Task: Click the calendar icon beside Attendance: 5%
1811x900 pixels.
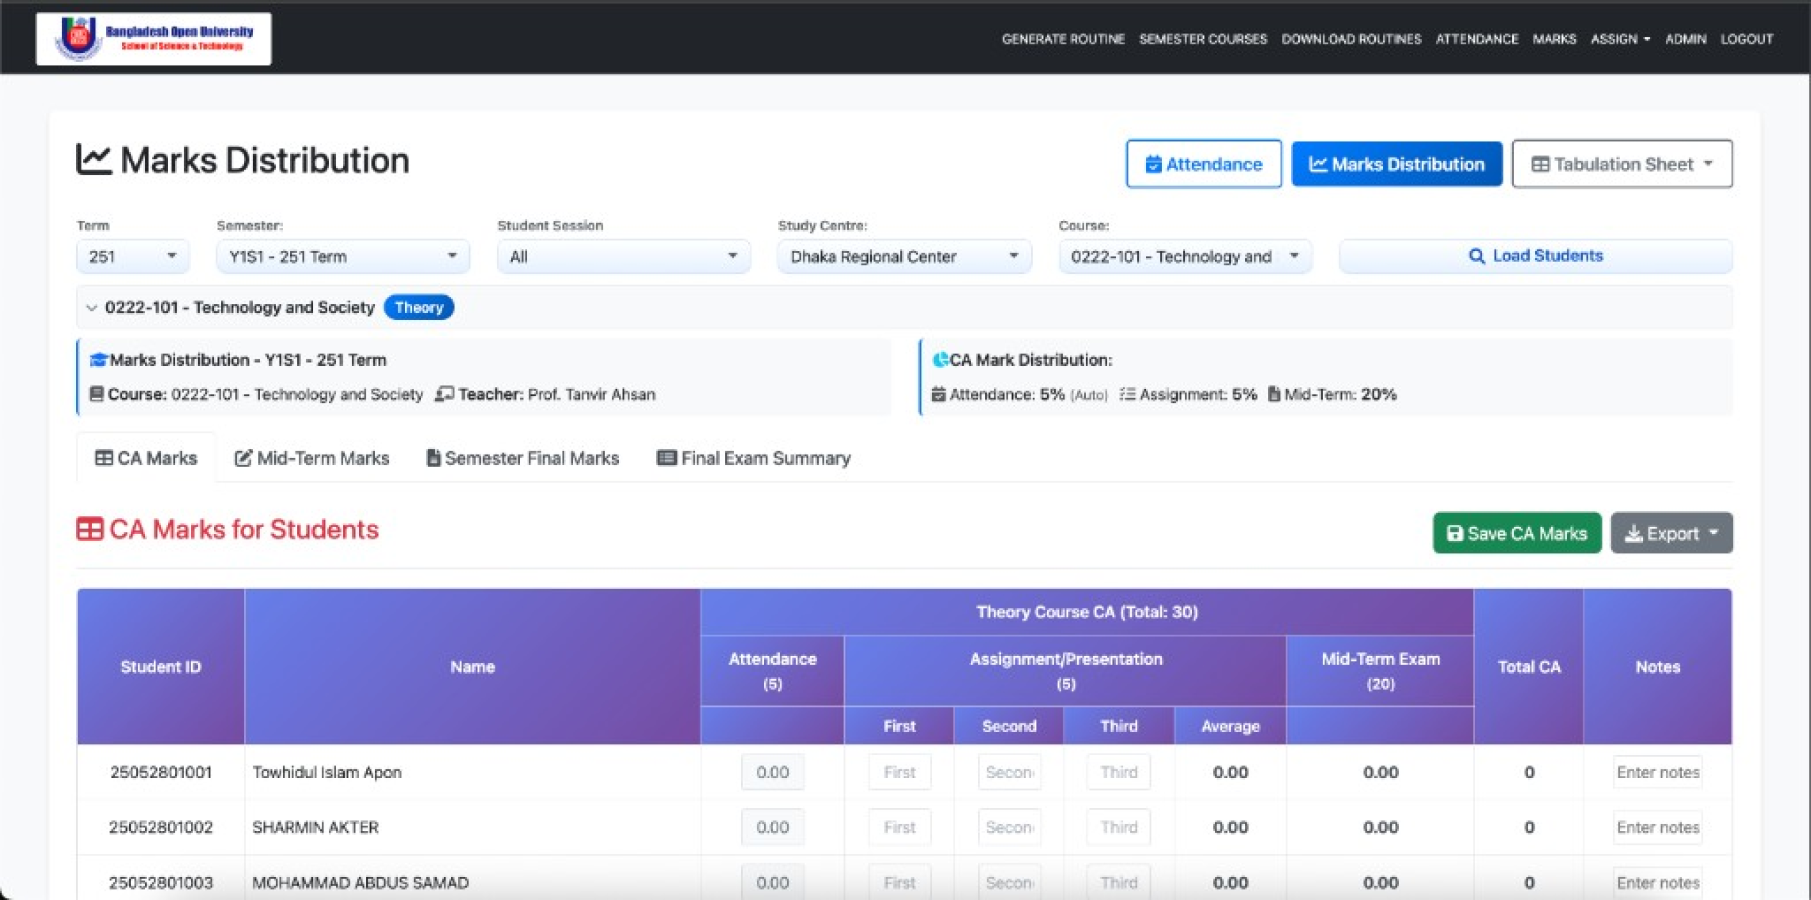Action: click(938, 394)
